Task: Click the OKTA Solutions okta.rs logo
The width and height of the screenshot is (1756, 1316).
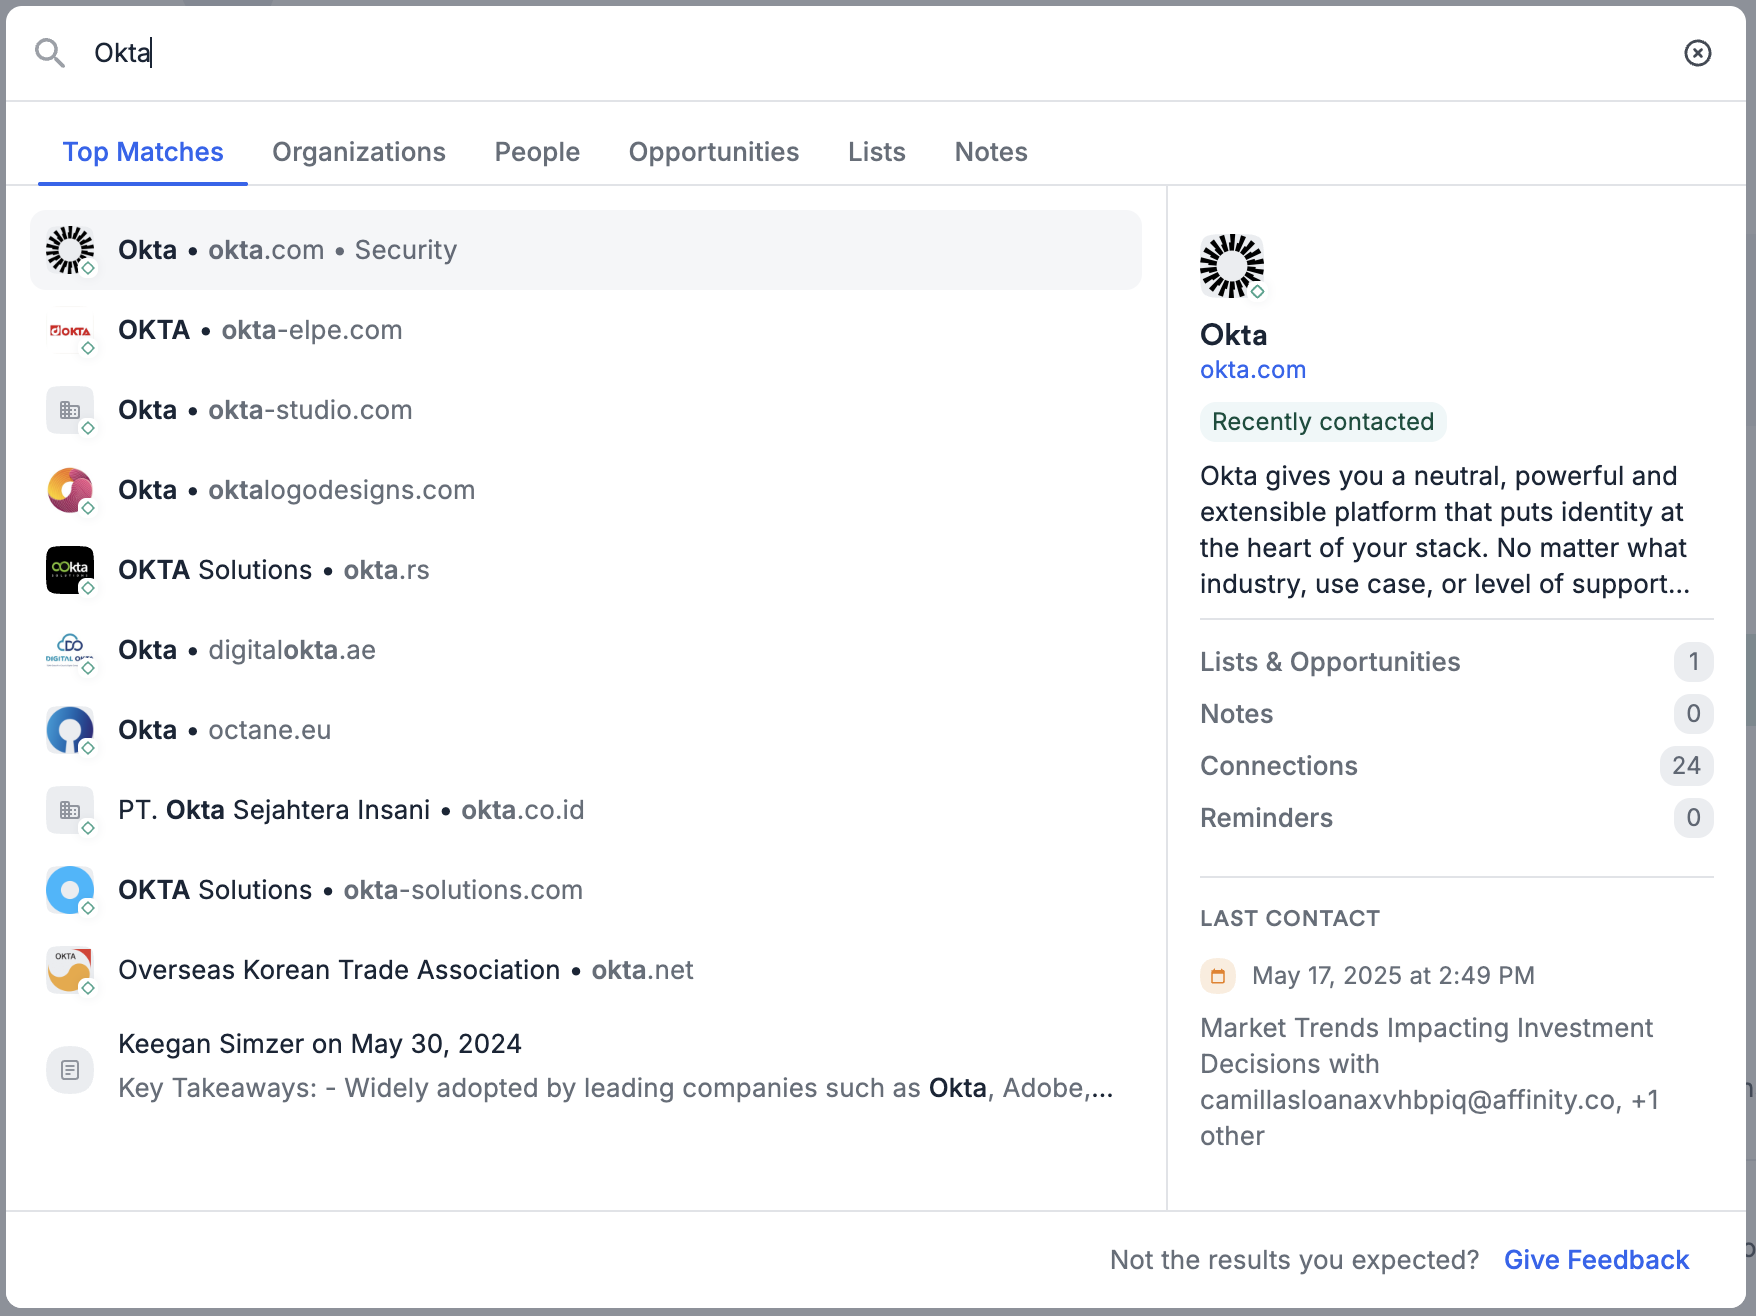Action: coord(70,570)
